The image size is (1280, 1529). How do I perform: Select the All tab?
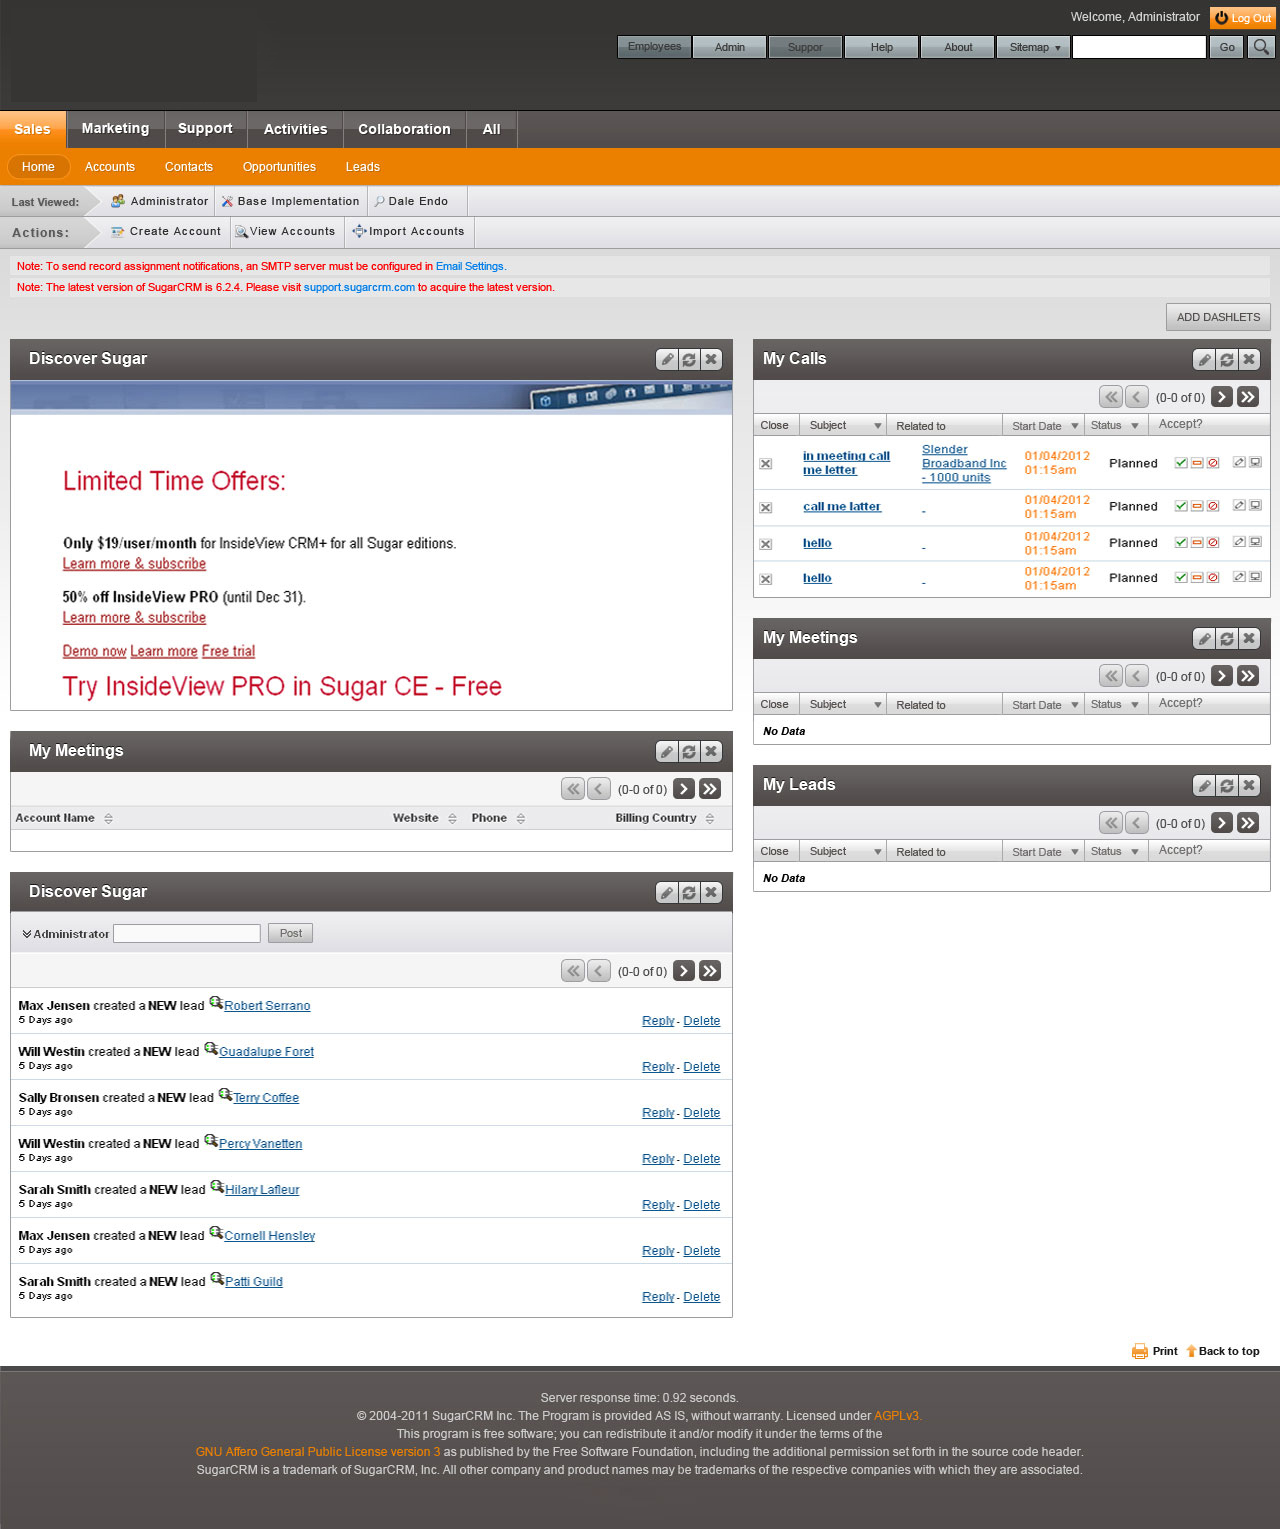491,129
